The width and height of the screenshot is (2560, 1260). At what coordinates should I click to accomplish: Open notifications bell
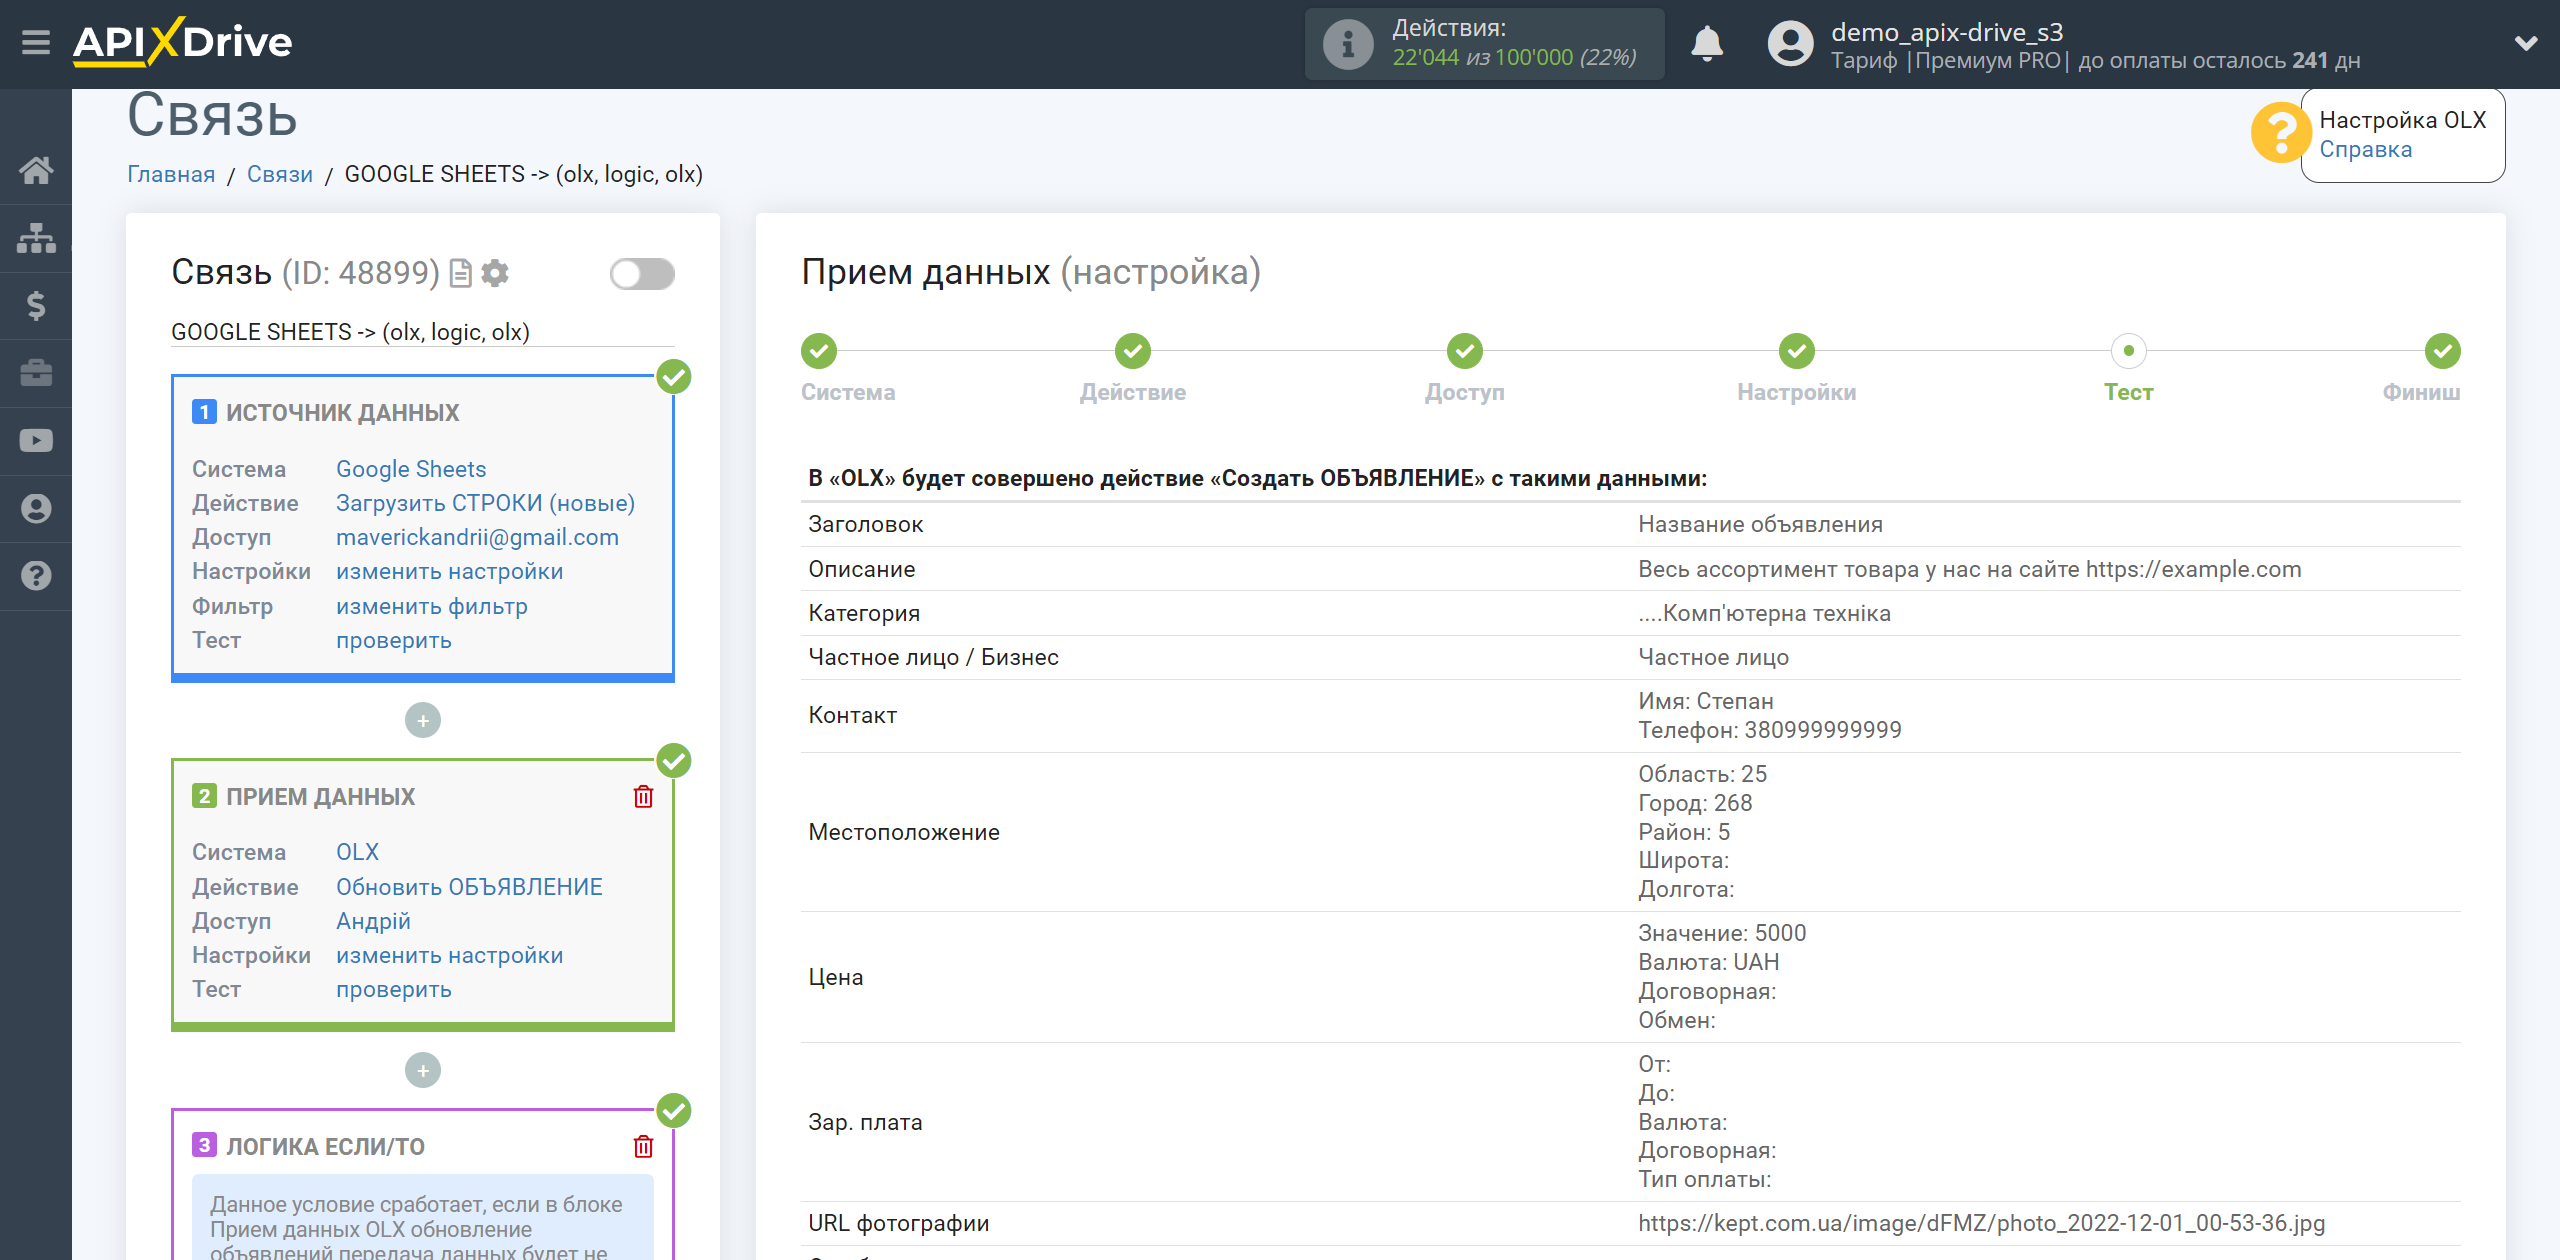click(x=1707, y=44)
